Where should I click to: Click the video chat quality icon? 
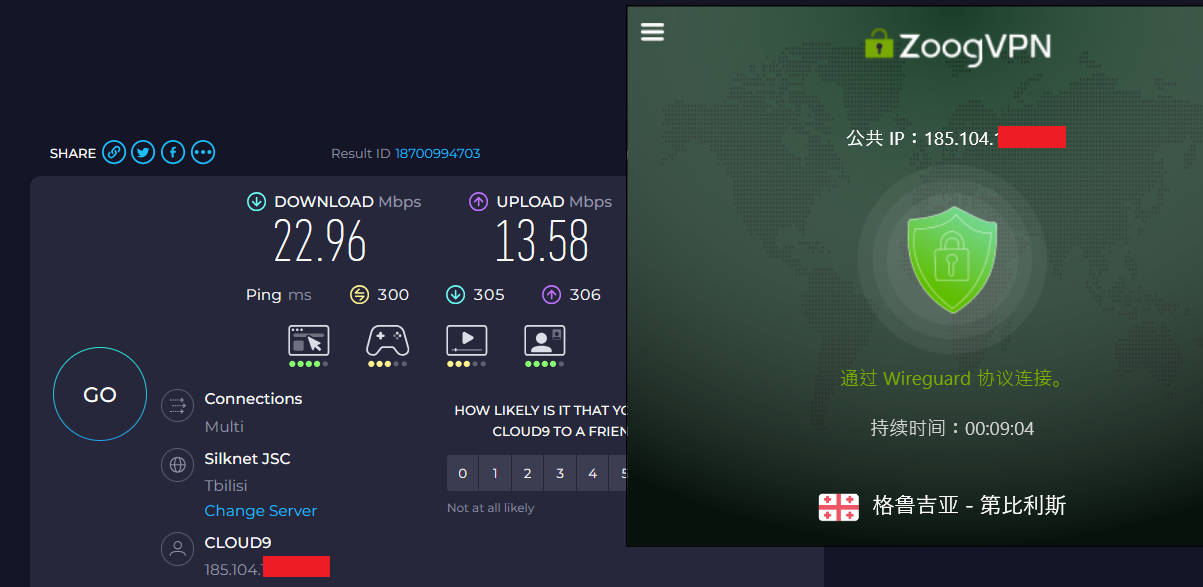[x=544, y=341]
